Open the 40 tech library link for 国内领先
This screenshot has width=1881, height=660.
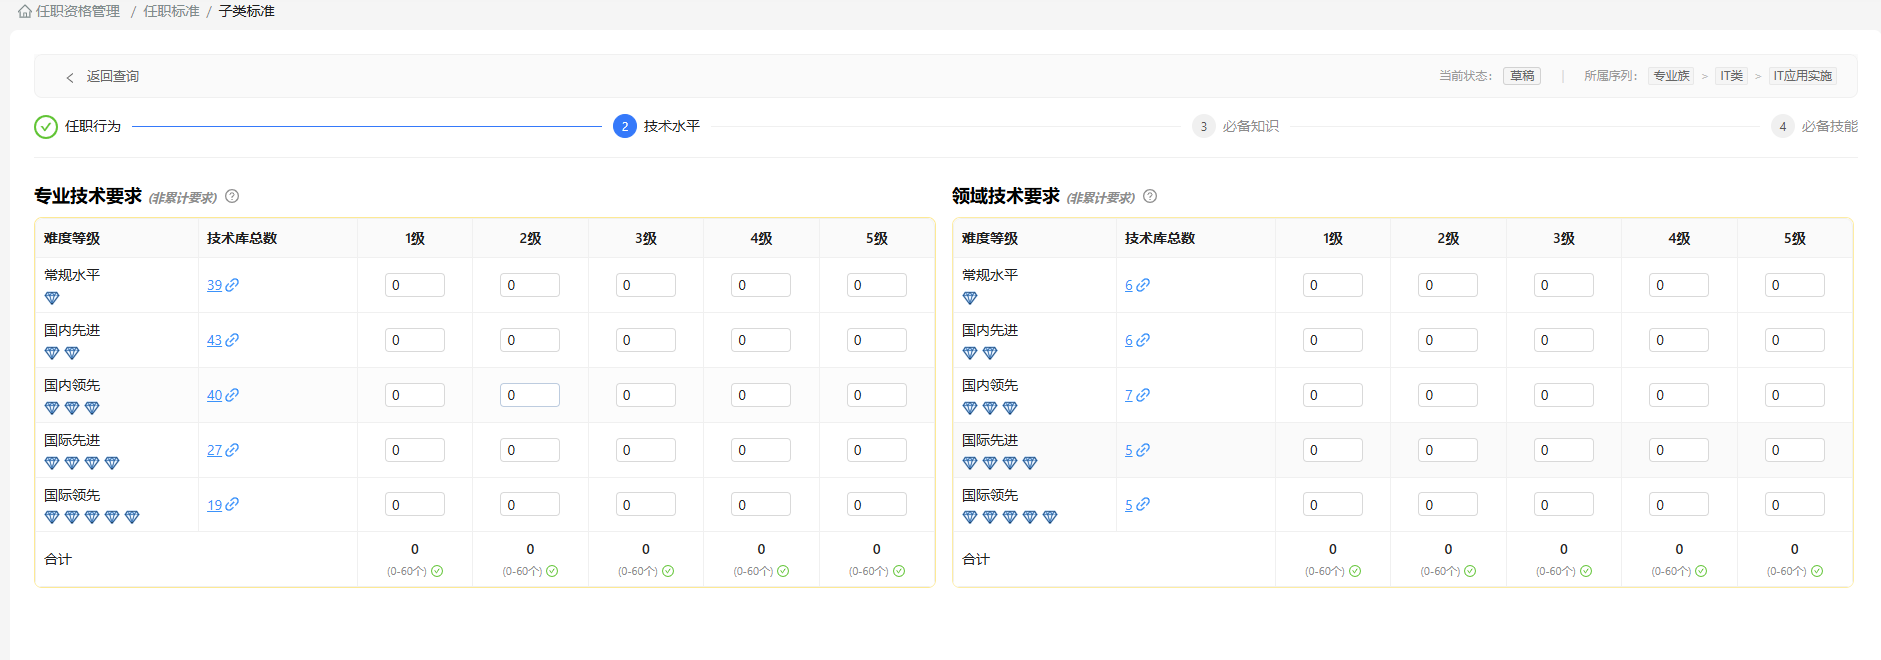[214, 395]
